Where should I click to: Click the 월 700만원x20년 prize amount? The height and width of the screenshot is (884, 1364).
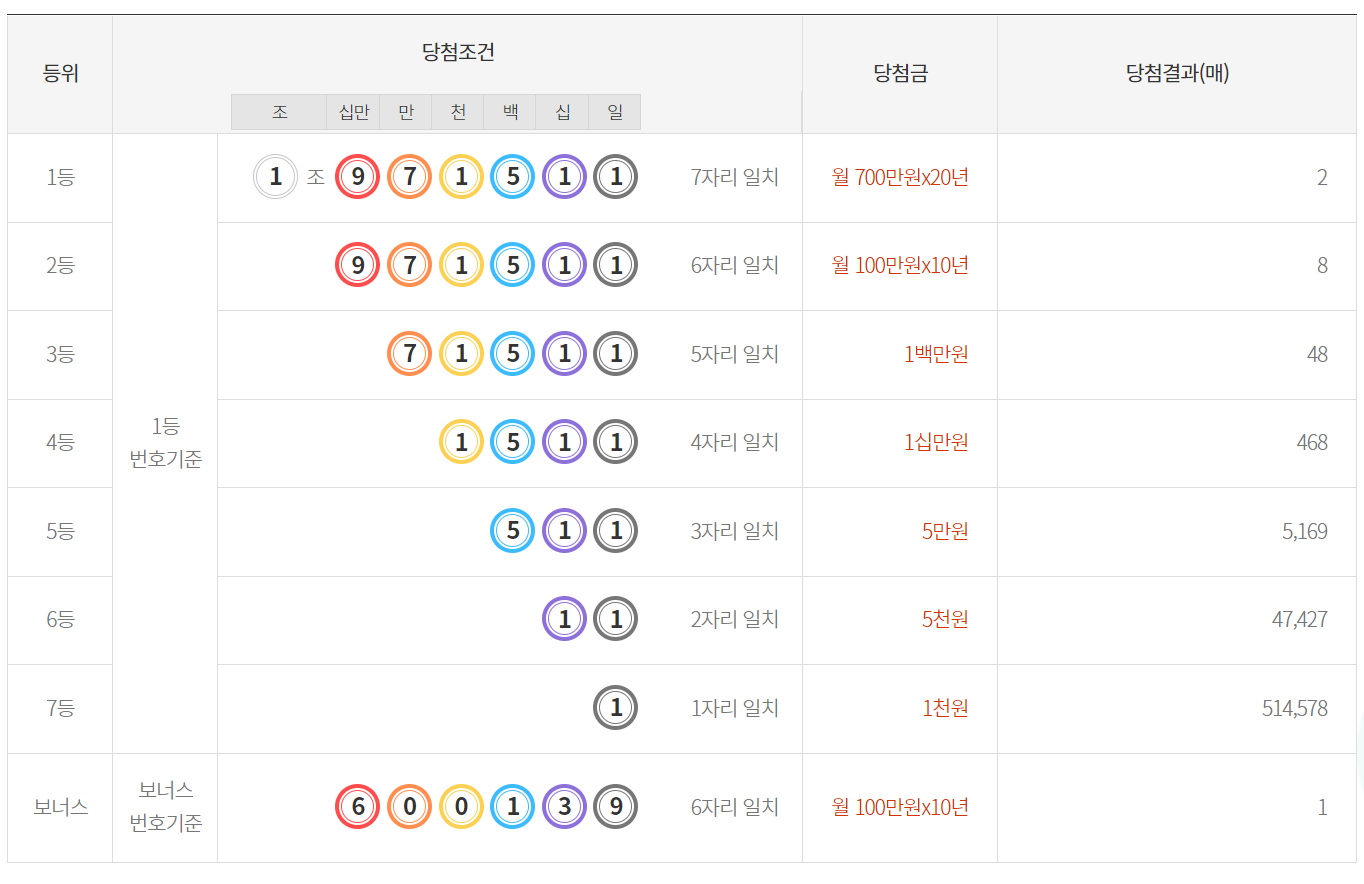click(900, 178)
